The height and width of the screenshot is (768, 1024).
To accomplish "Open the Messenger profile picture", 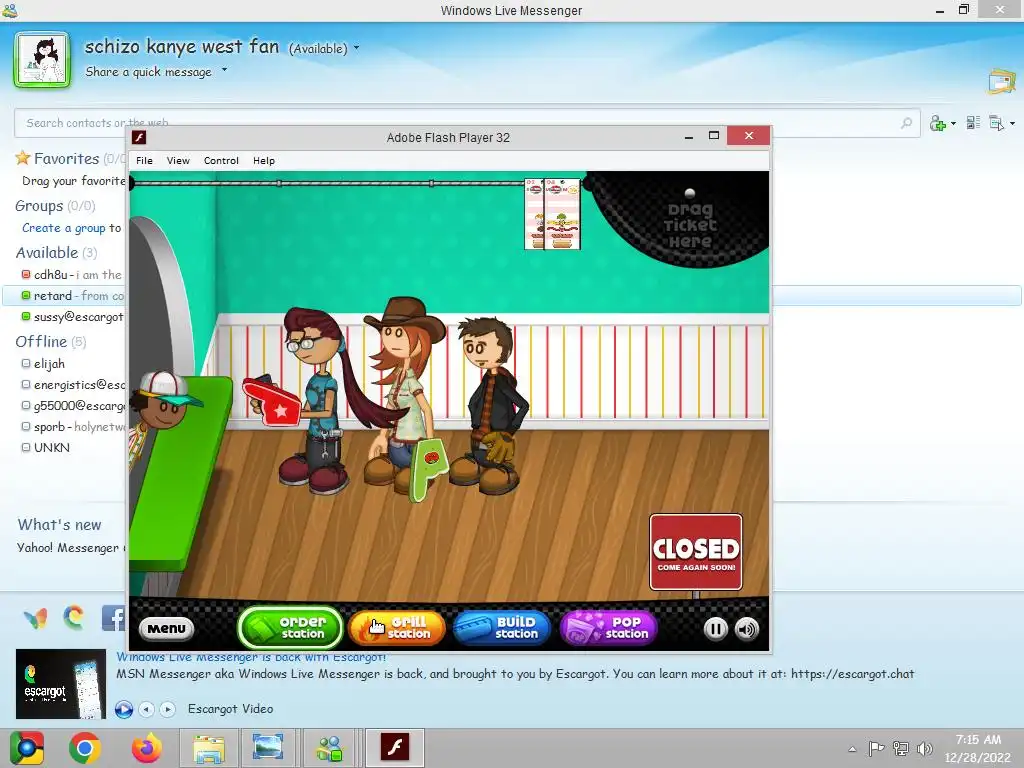I will click(x=42, y=59).
